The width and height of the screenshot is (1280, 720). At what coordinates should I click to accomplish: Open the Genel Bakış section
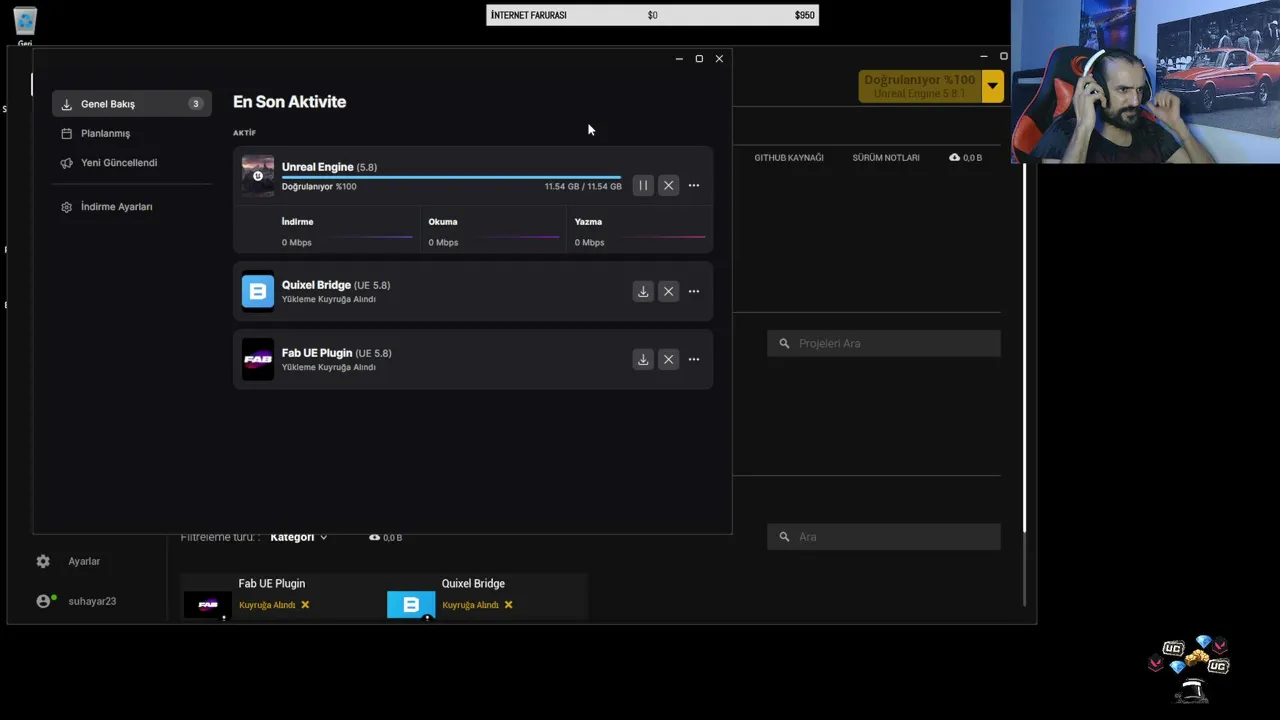click(x=132, y=104)
